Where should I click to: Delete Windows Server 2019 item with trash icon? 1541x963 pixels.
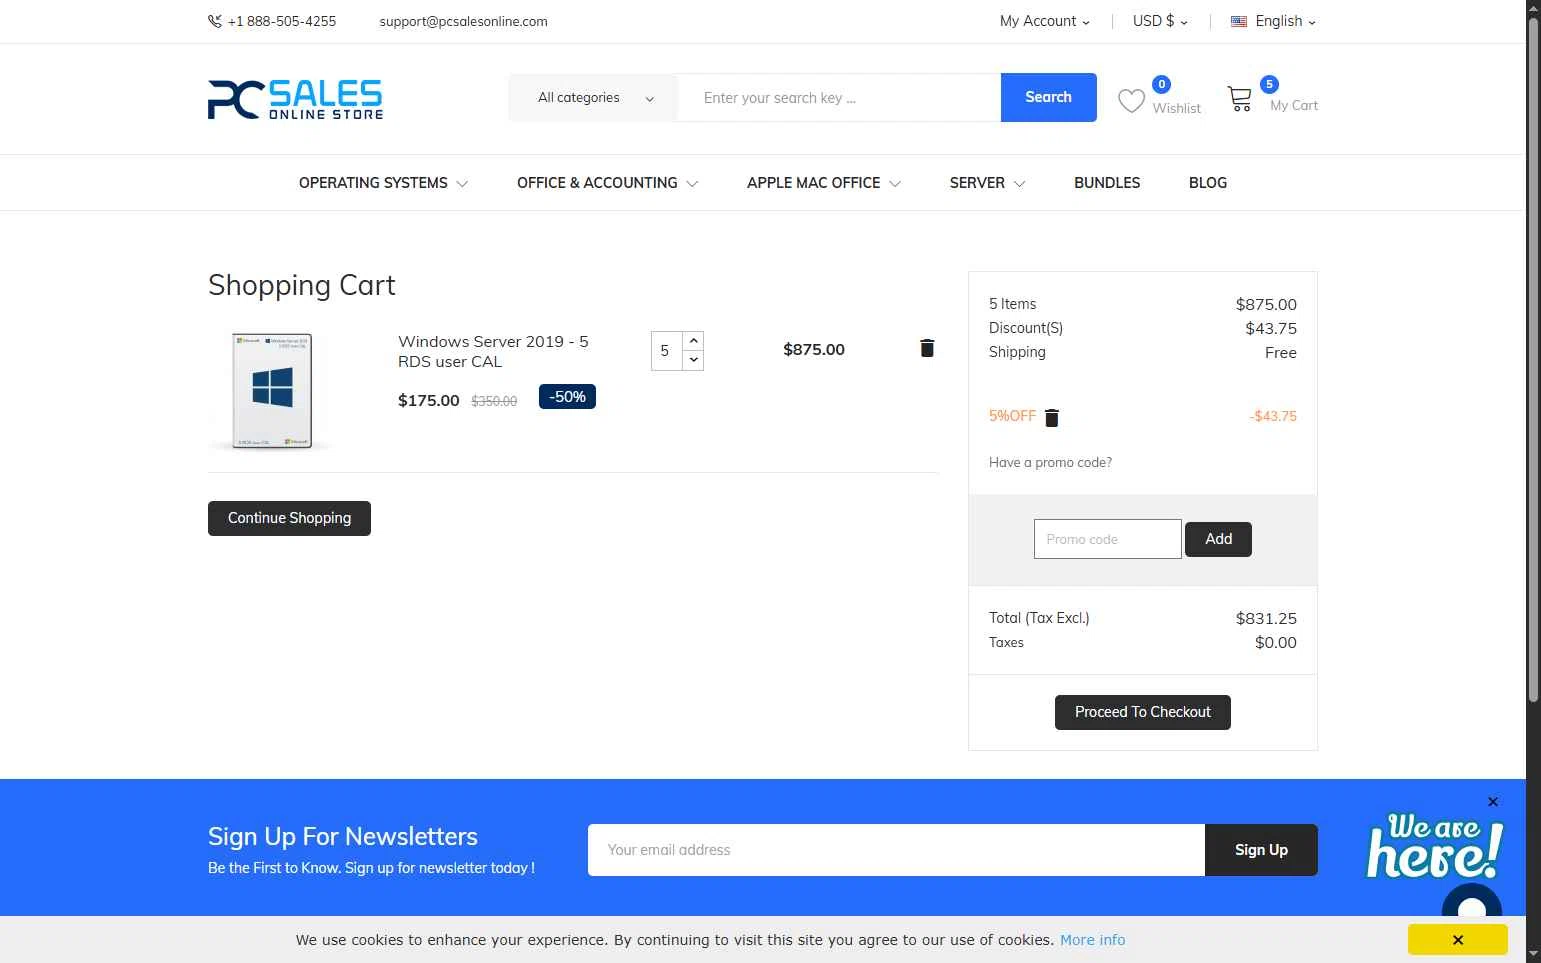(927, 348)
